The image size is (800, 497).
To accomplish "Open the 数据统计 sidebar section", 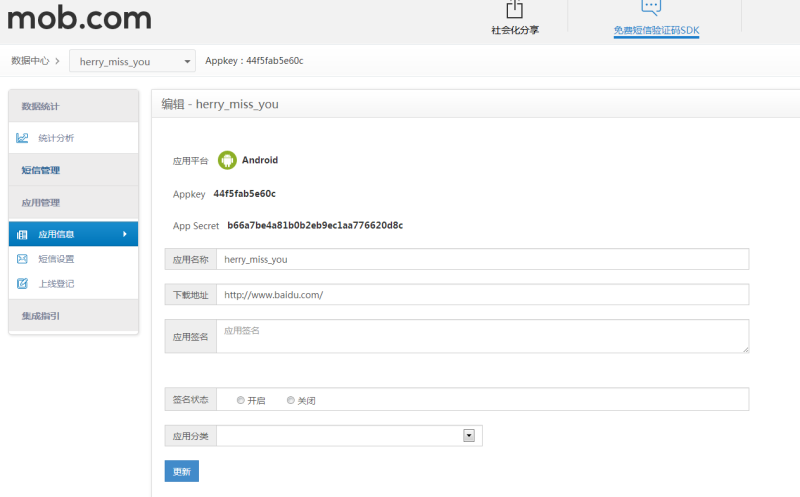I will click(41, 106).
